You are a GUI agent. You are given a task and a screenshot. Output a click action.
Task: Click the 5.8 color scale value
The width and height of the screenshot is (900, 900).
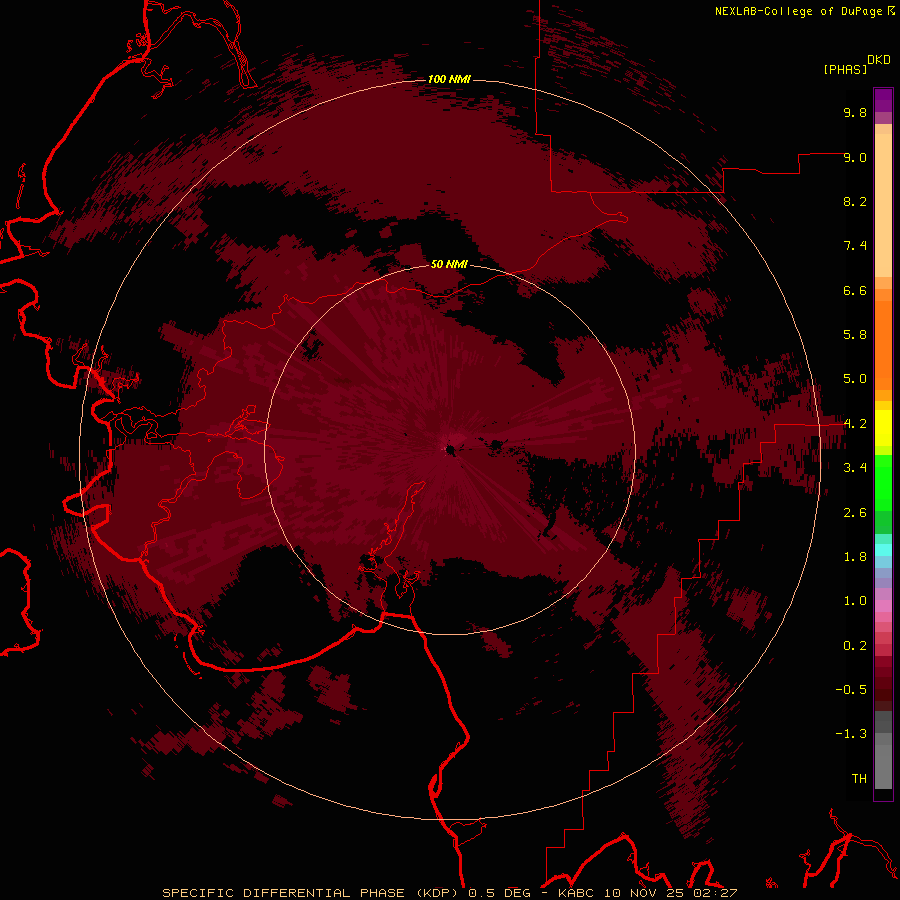pos(855,335)
